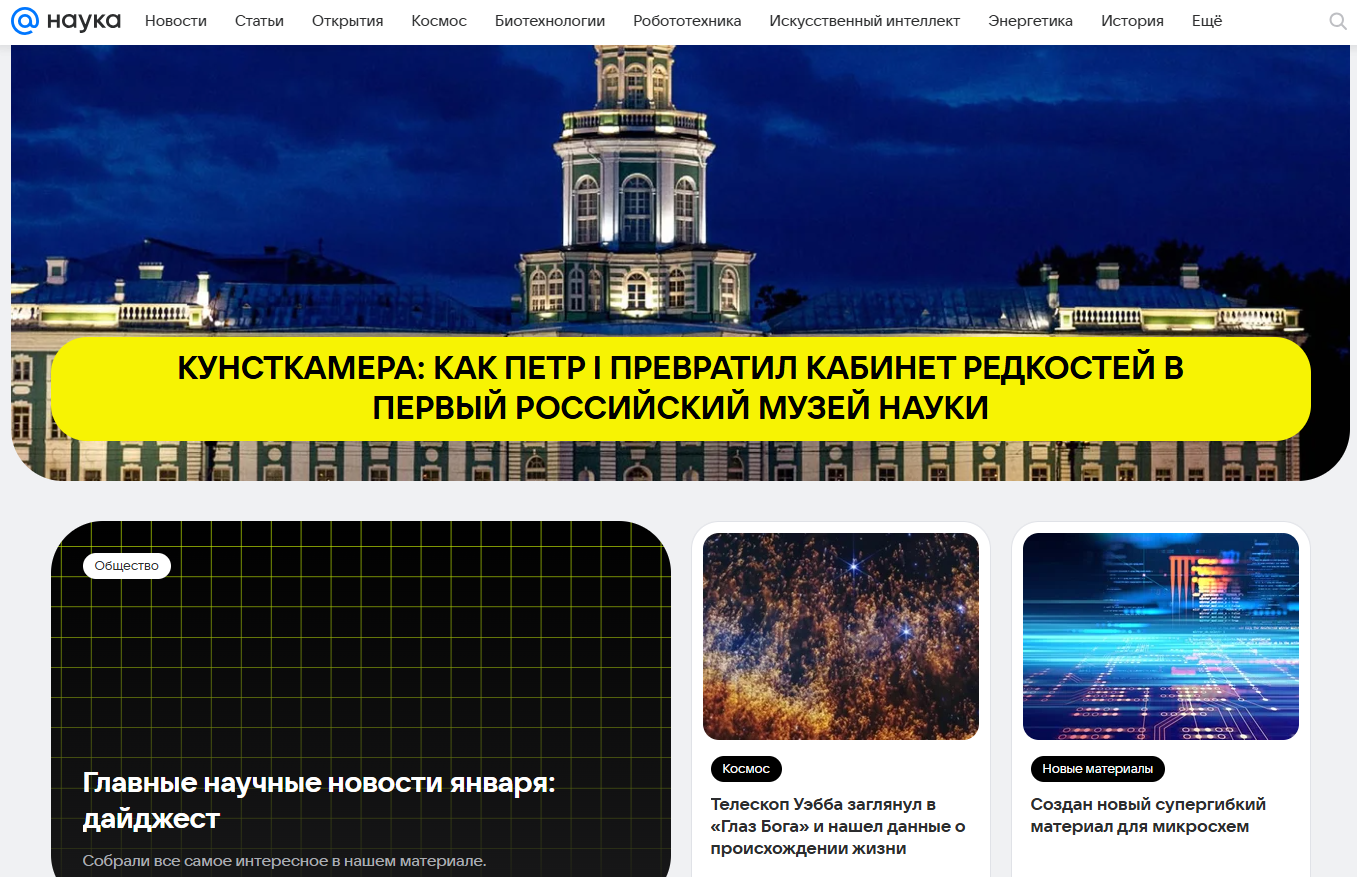Image resolution: width=1357 pixels, height=877 pixels.
Task: Open the Робототехника category
Action: click(687, 21)
